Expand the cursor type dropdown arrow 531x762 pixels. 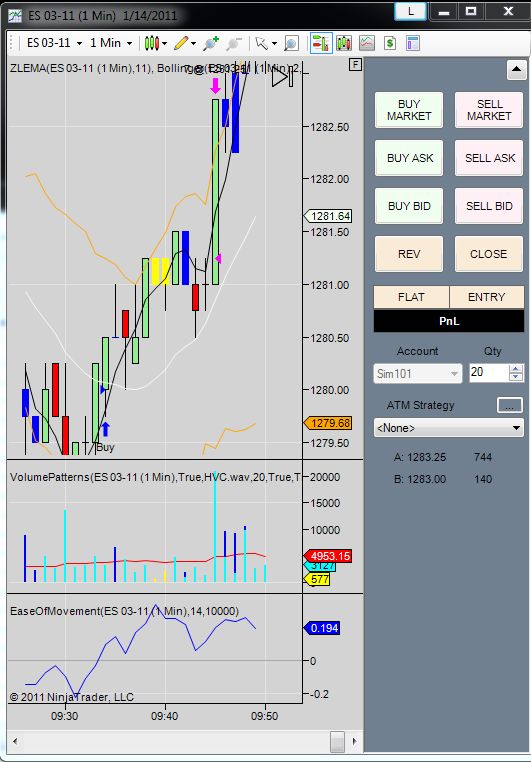pos(274,44)
